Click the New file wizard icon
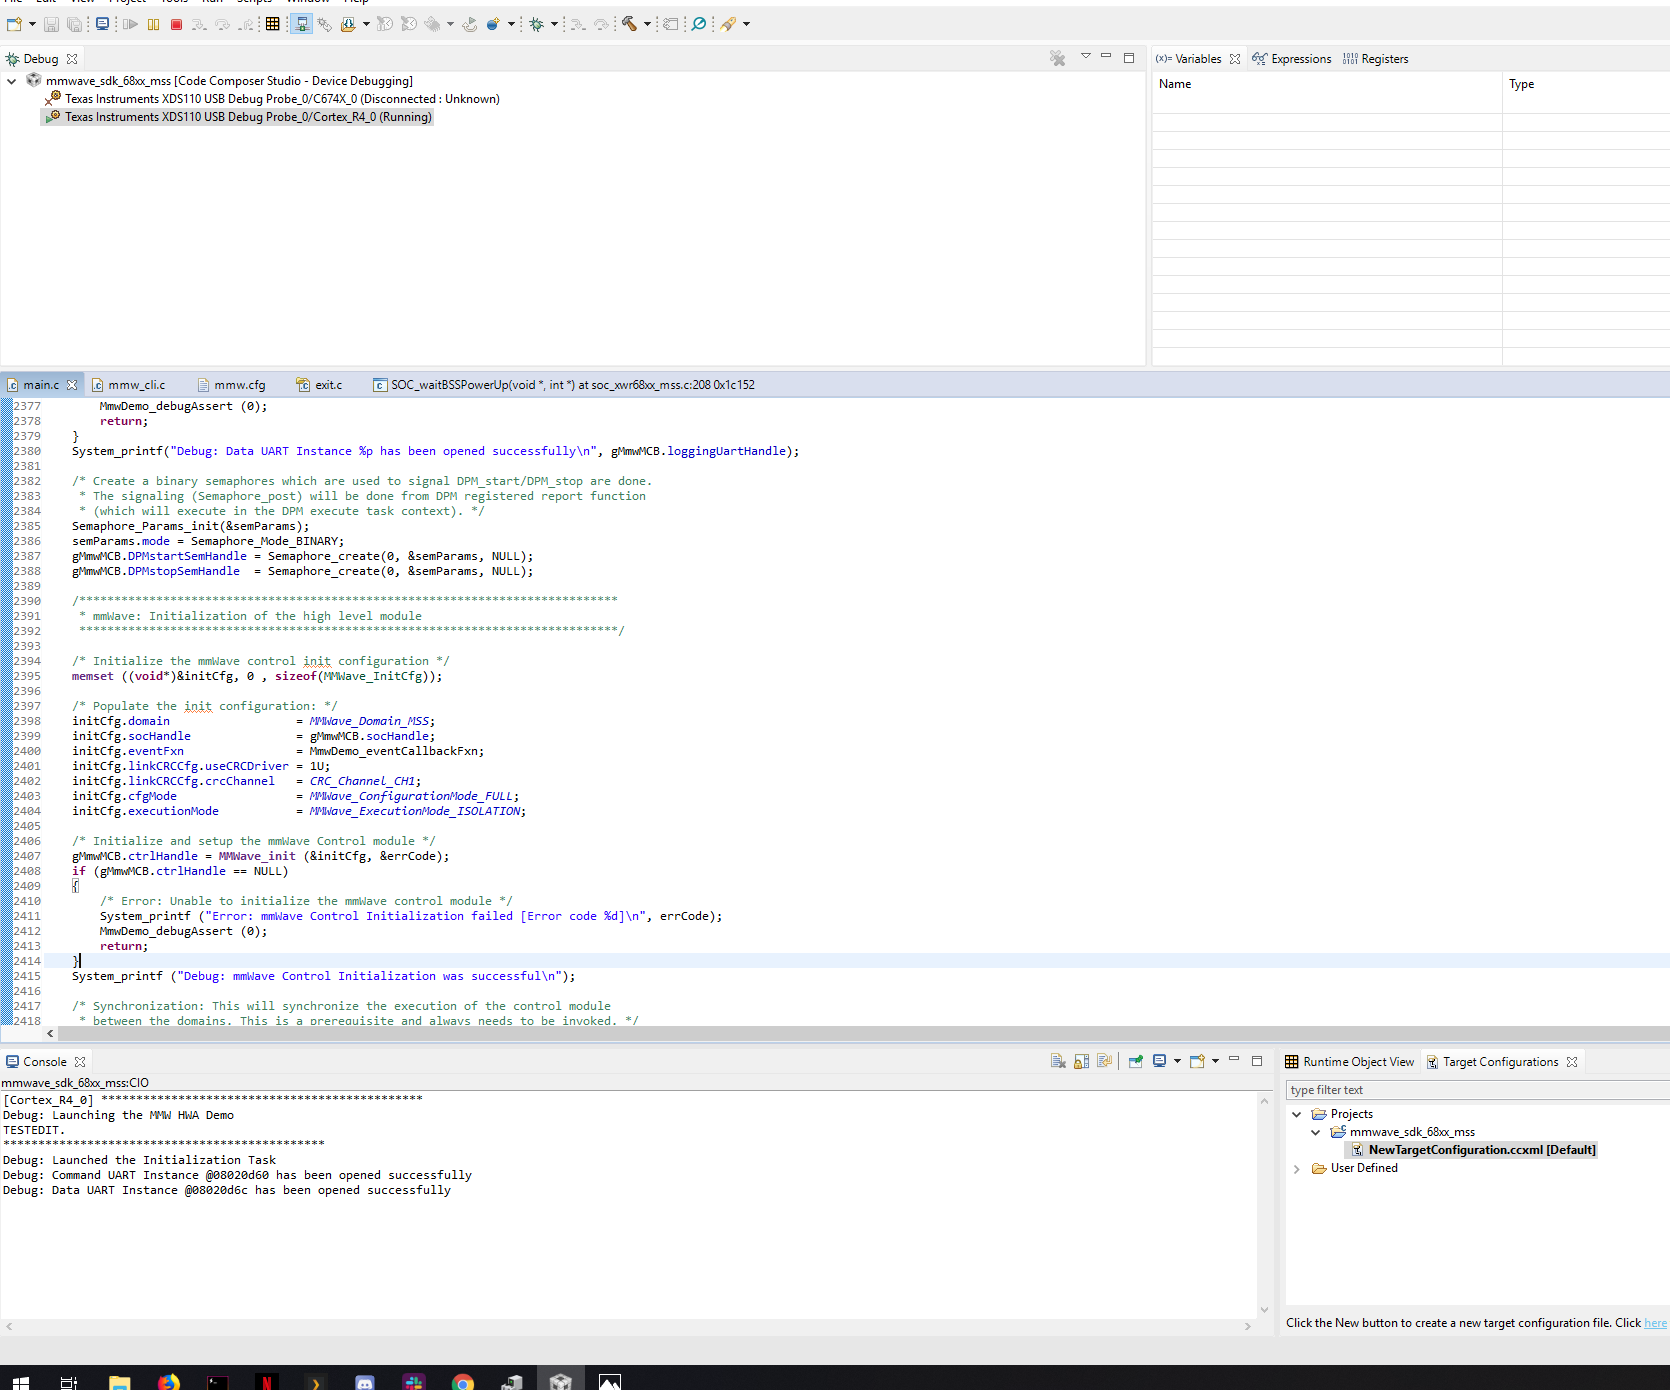 pos(14,24)
